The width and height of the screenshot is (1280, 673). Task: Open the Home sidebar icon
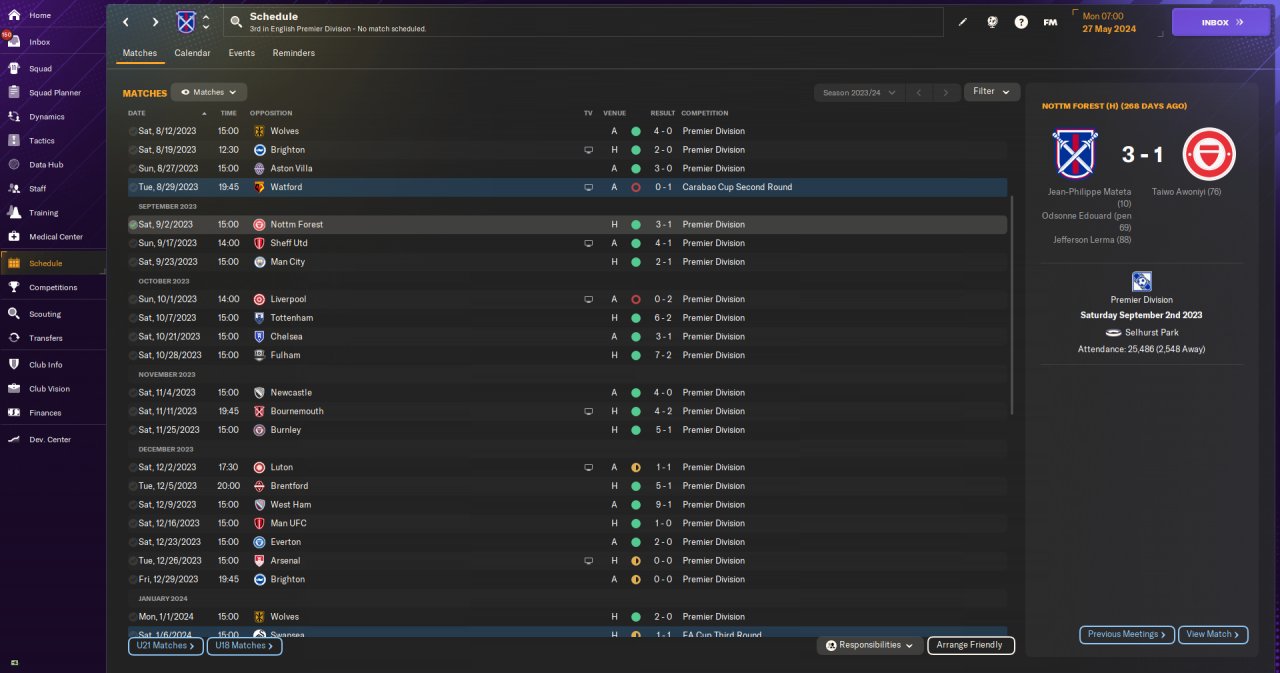pos(14,16)
